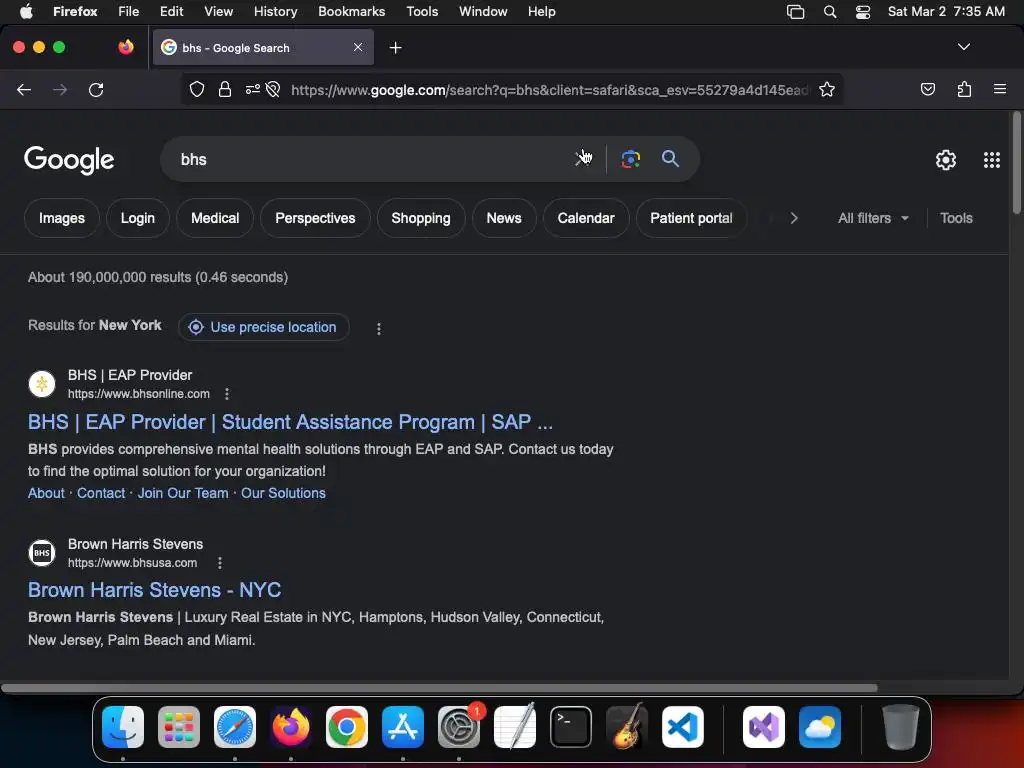Open the Pocket save icon

point(927,89)
